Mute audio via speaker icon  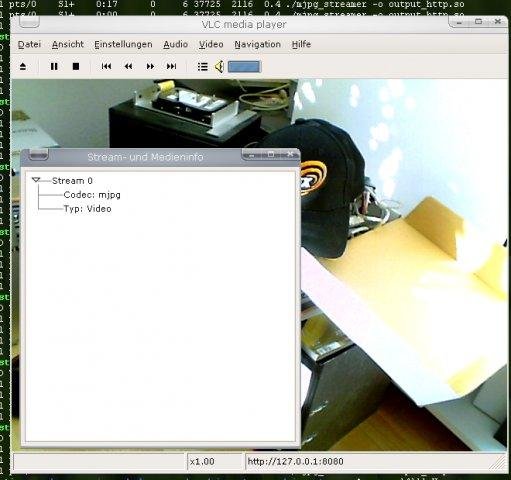click(219, 67)
